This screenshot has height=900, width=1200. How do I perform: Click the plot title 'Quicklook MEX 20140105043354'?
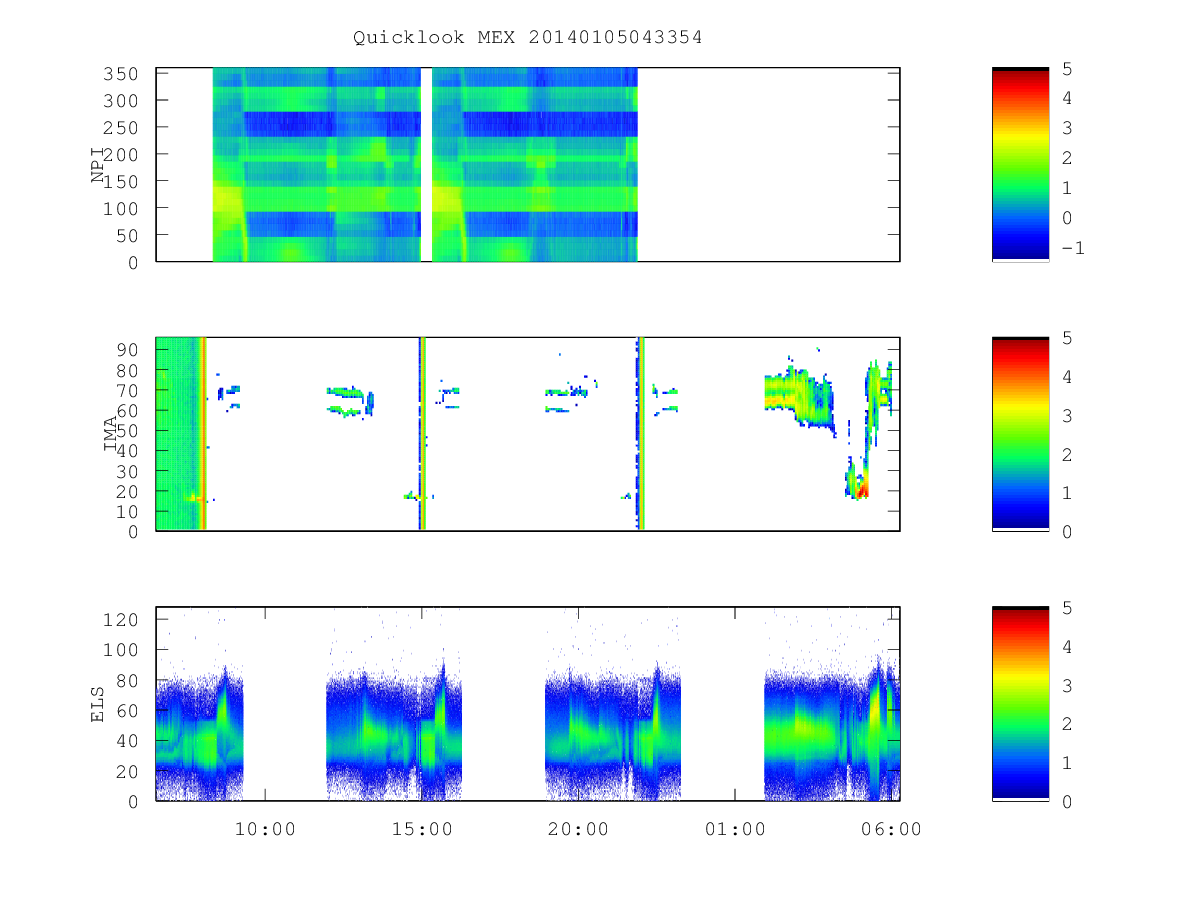click(x=527, y=38)
